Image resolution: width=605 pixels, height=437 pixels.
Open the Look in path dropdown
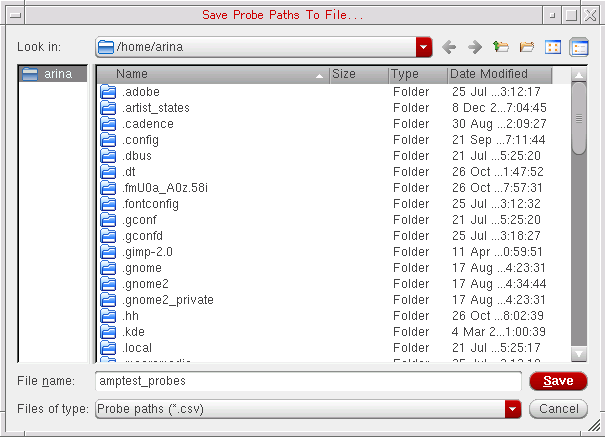[x=424, y=47]
